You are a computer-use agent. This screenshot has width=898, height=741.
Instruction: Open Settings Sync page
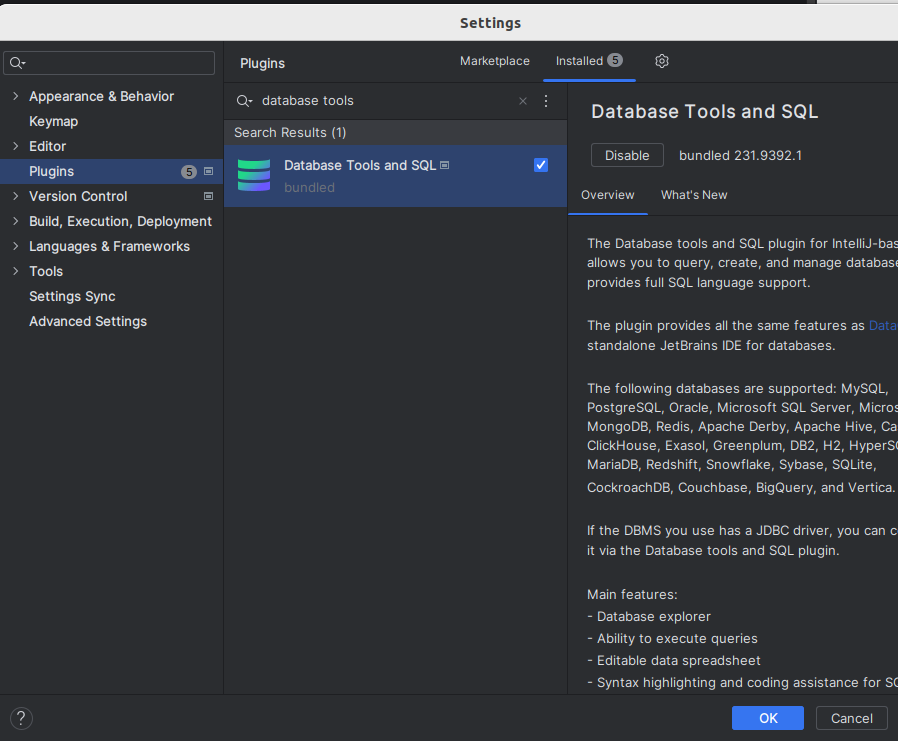[72, 296]
